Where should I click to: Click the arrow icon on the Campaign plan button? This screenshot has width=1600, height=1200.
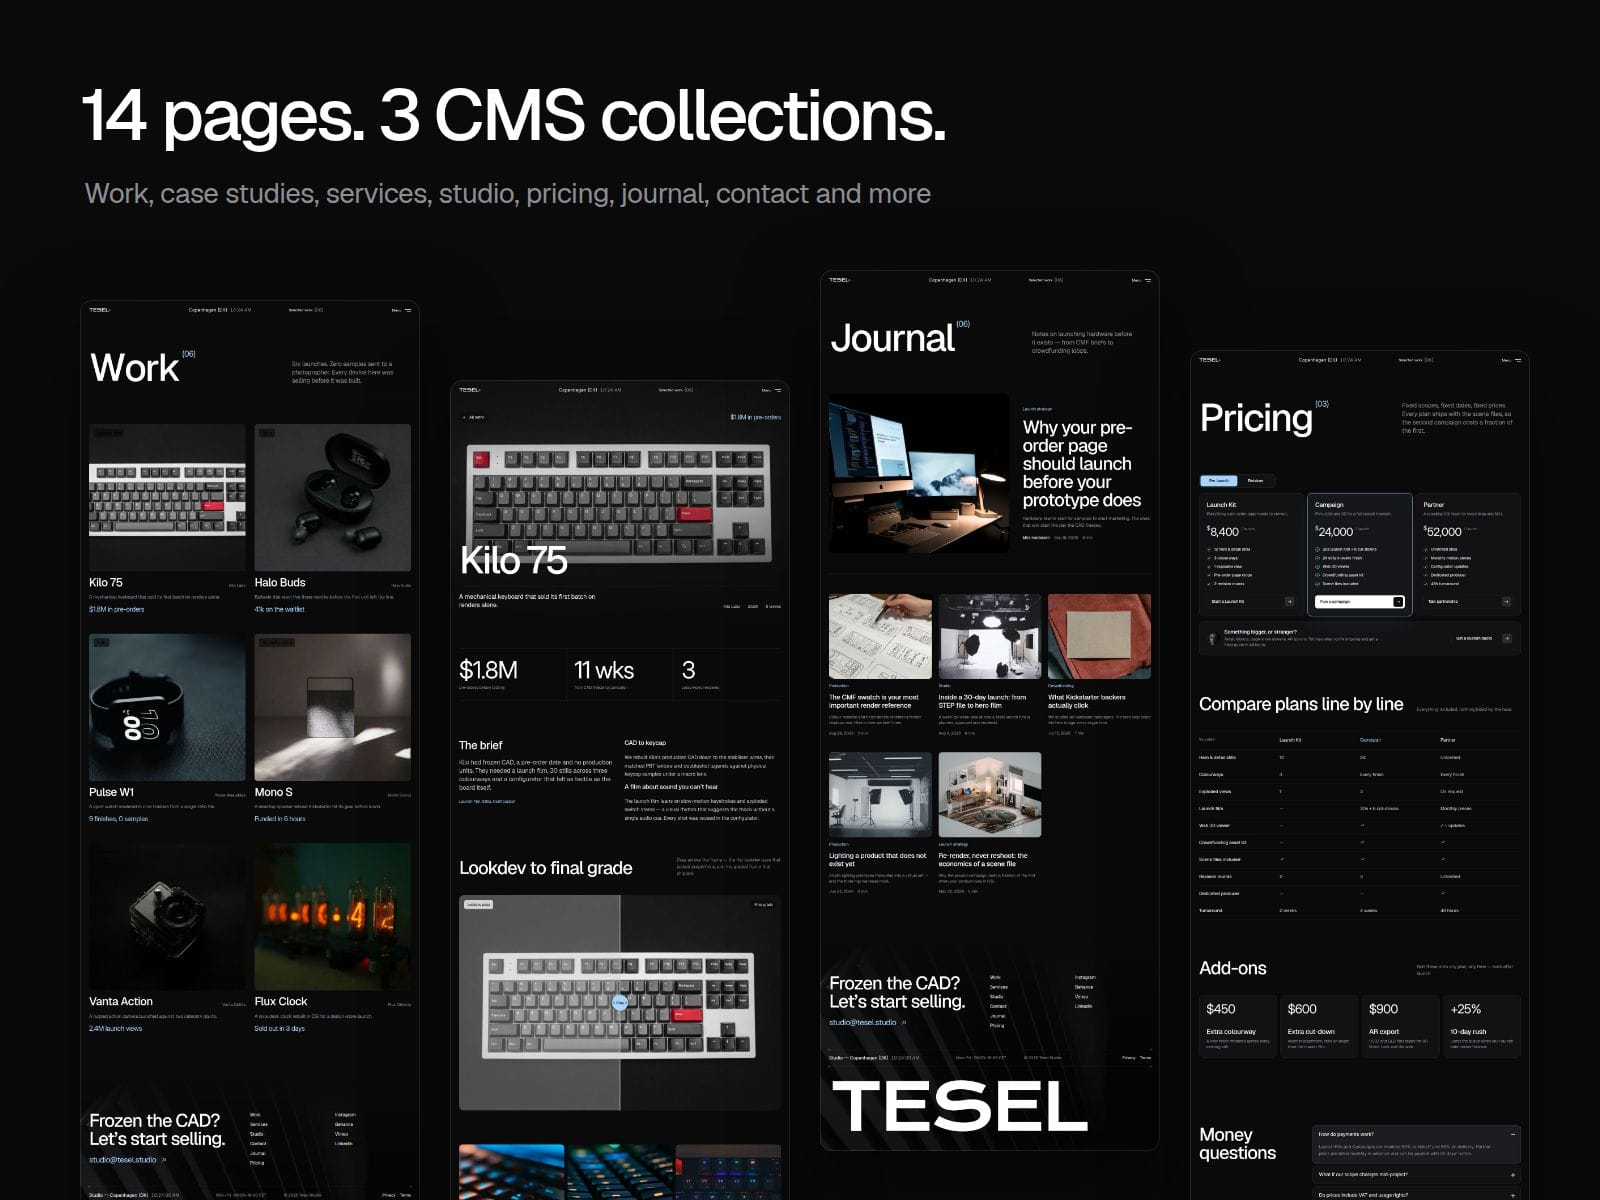(1398, 602)
